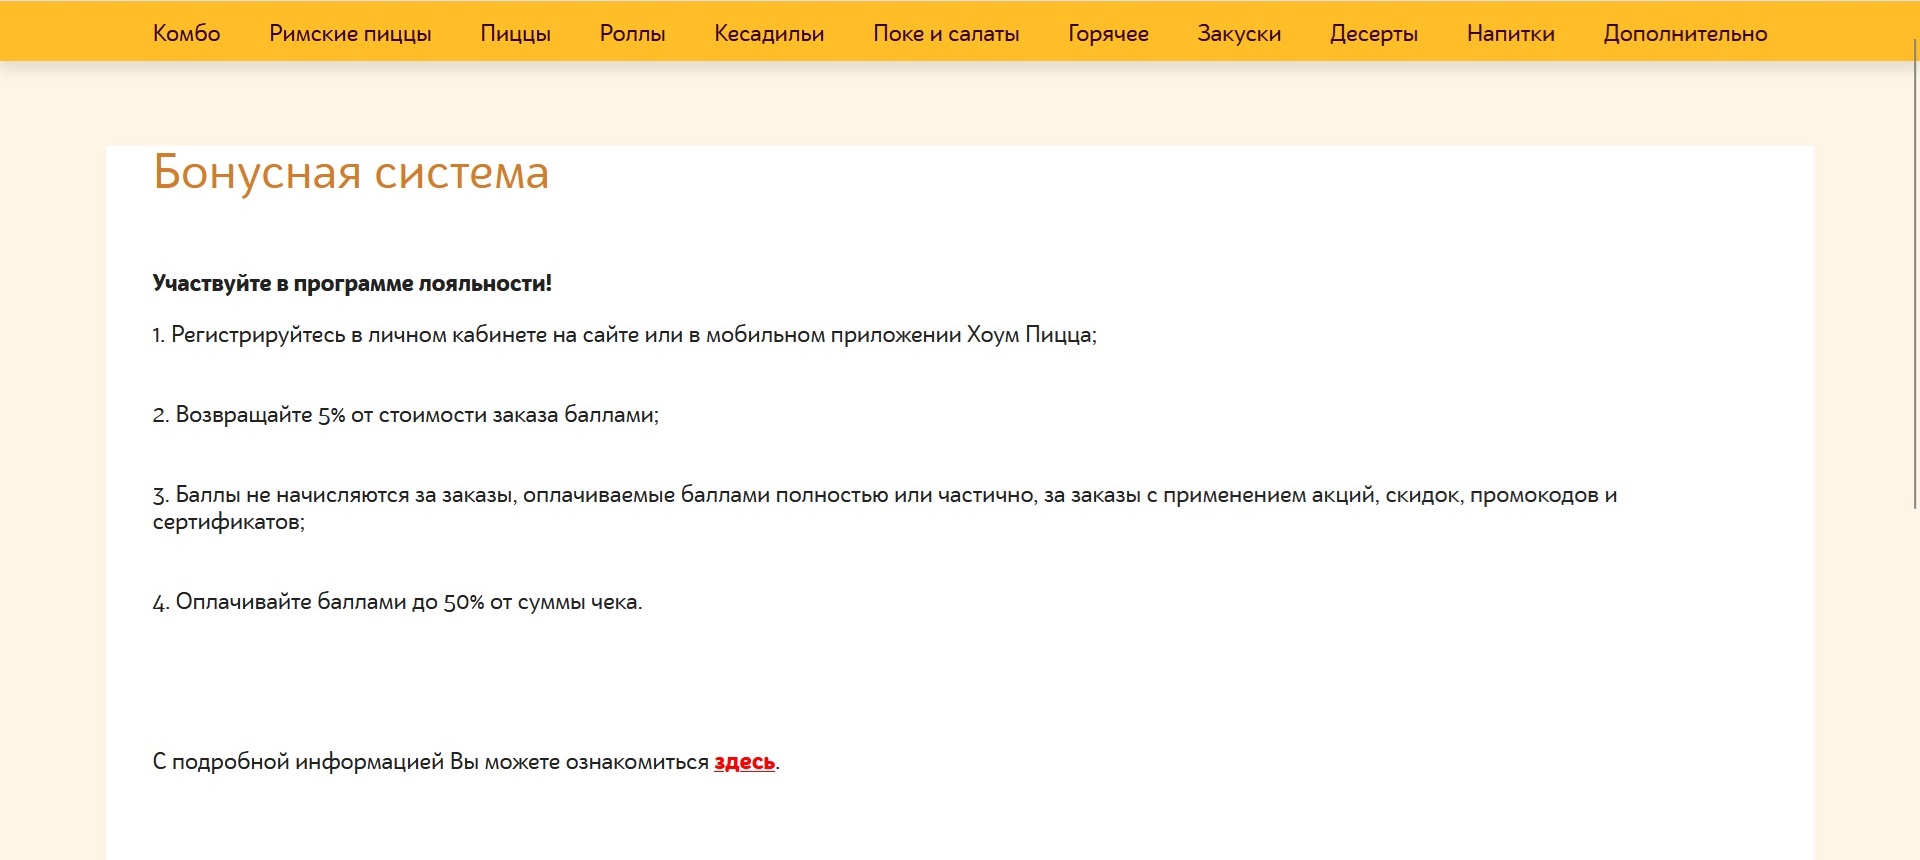Follow the red 'здесь' link
Viewport: 1920px width, 860px height.
point(744,762)
